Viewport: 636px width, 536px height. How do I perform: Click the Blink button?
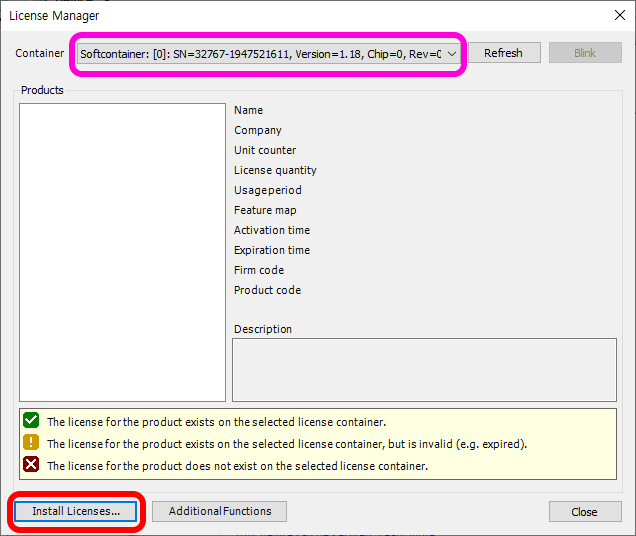click(x=584, y=53)
